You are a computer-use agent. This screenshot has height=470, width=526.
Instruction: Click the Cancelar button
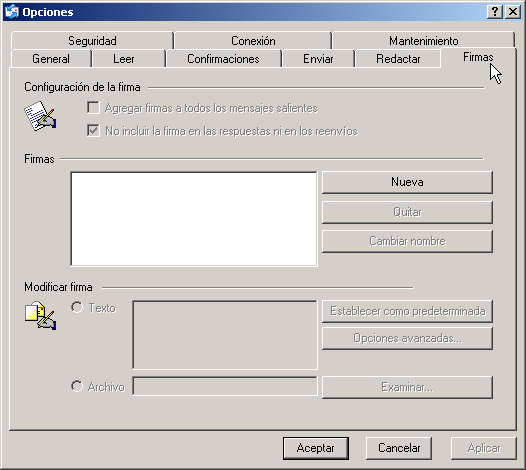pos(399,448)
